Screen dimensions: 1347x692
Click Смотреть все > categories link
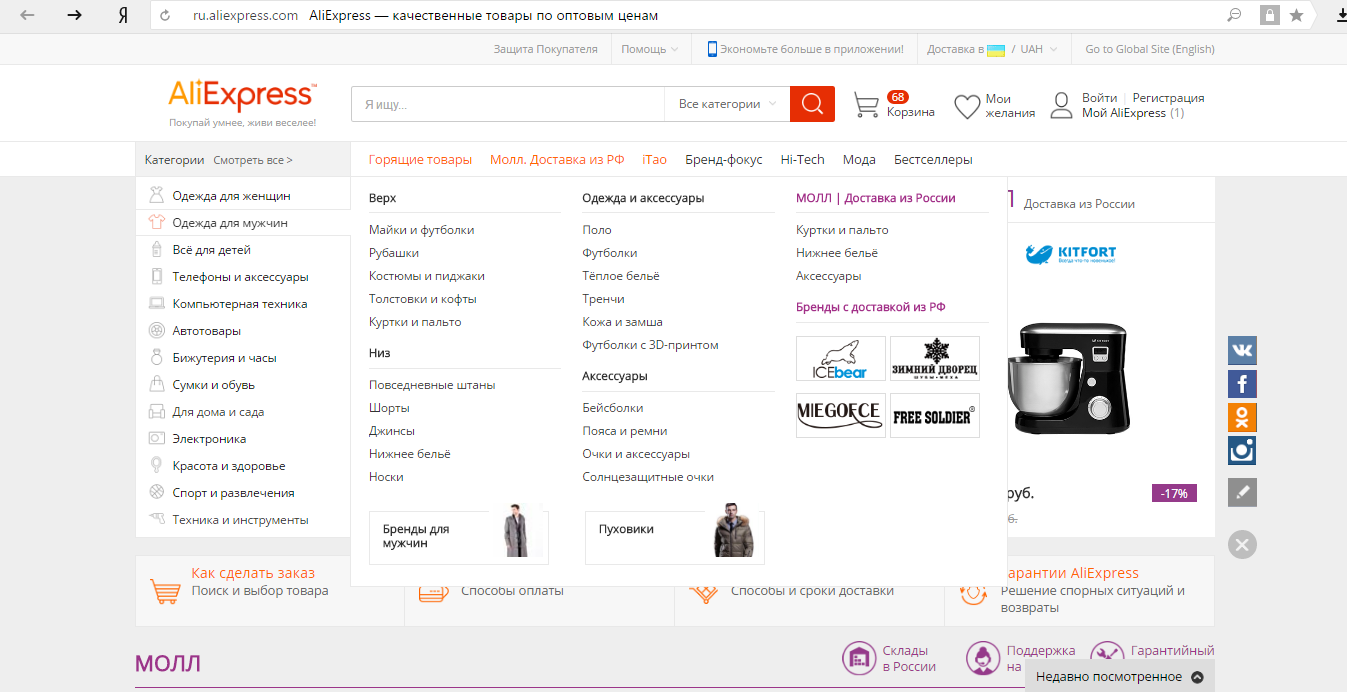click(x=253, y=160)
